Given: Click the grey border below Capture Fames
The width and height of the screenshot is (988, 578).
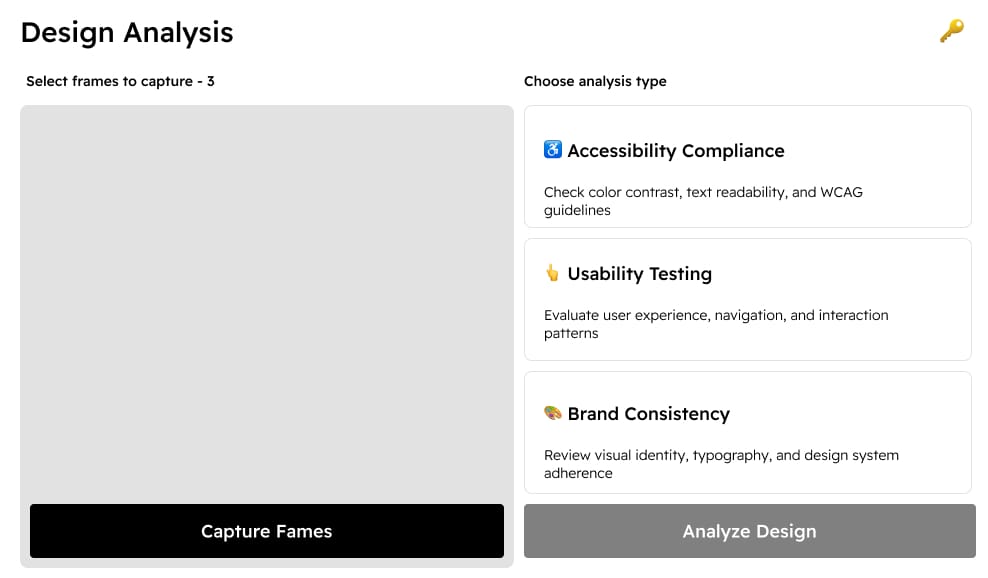Looking at the screenshot, I should [266, 563].
